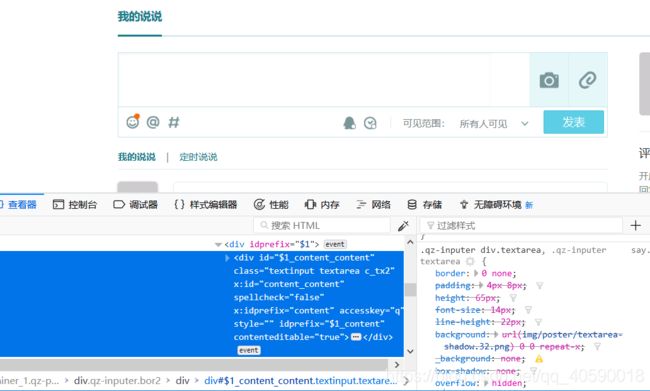Viewport: 650px width, 391px height.
Task: Click markup scrollbar down arrow
Action: click(x=410, y=352)
